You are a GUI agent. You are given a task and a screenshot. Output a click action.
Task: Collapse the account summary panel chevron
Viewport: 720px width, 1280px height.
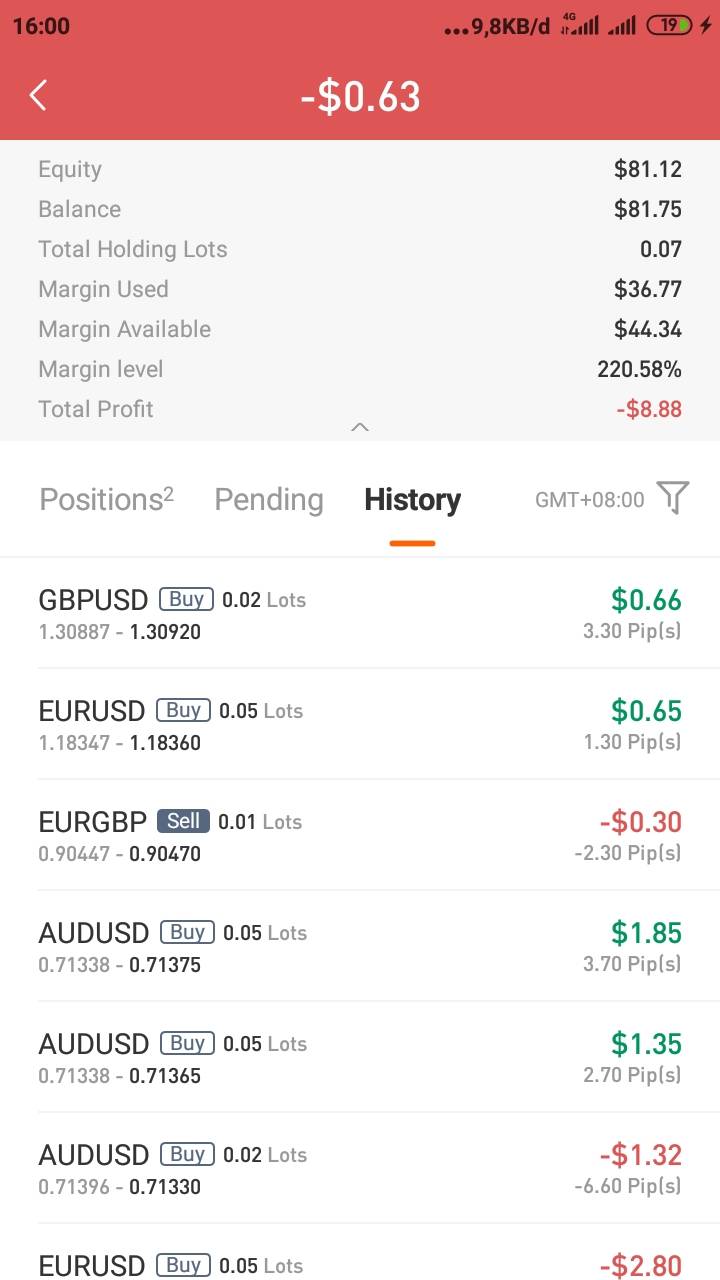360,427
